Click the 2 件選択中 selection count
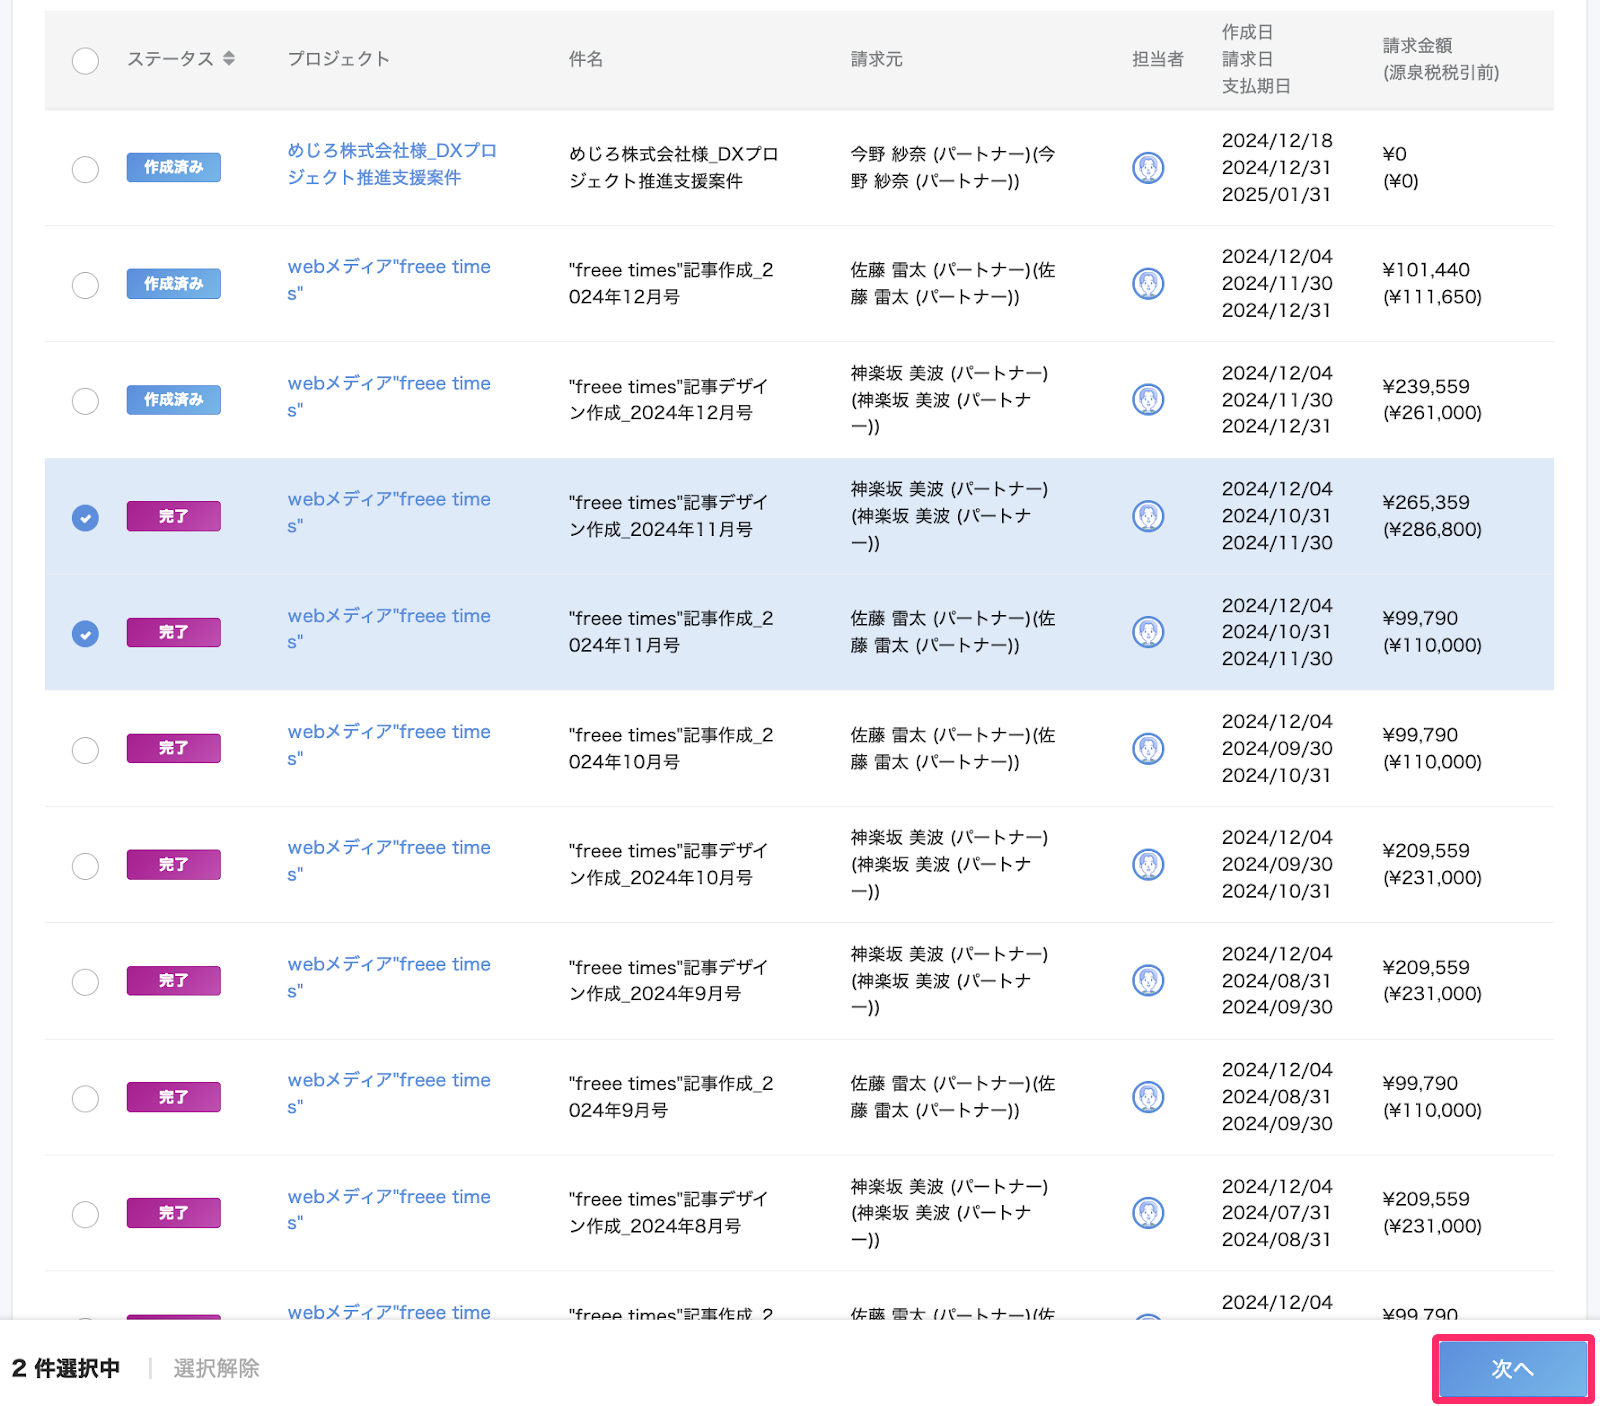The width and height of the screenshot is (1600, 1406). [66, 1368]
